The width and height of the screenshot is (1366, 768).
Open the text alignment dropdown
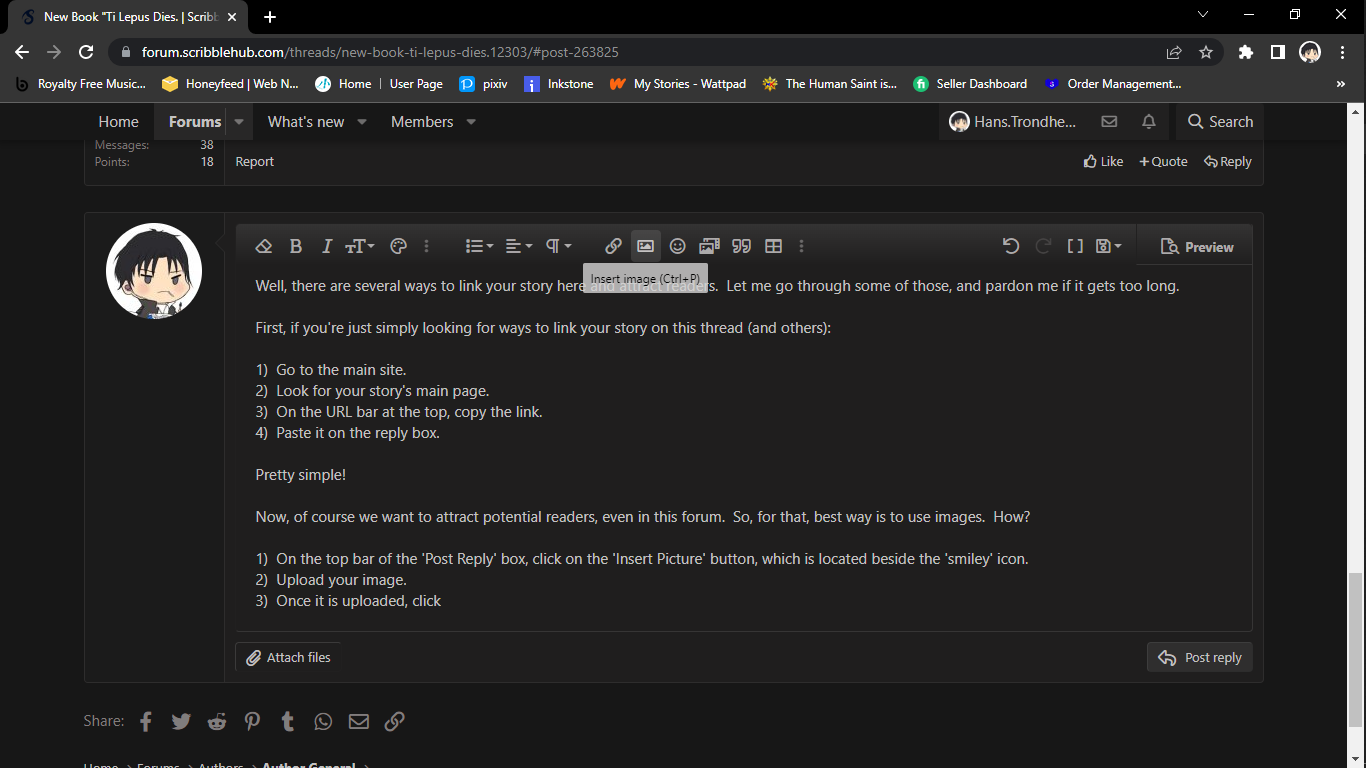tap(518, 246)
